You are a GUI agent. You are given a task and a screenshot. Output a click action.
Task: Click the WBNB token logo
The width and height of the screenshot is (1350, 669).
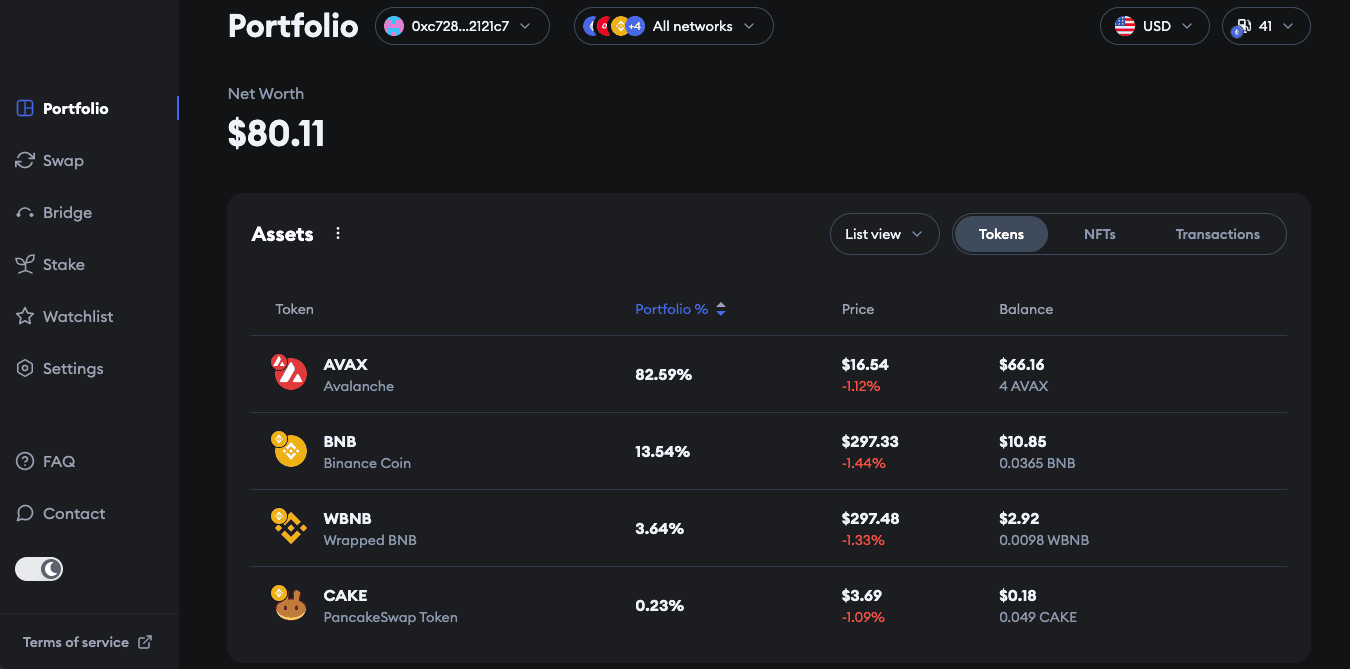pos(290,527)
